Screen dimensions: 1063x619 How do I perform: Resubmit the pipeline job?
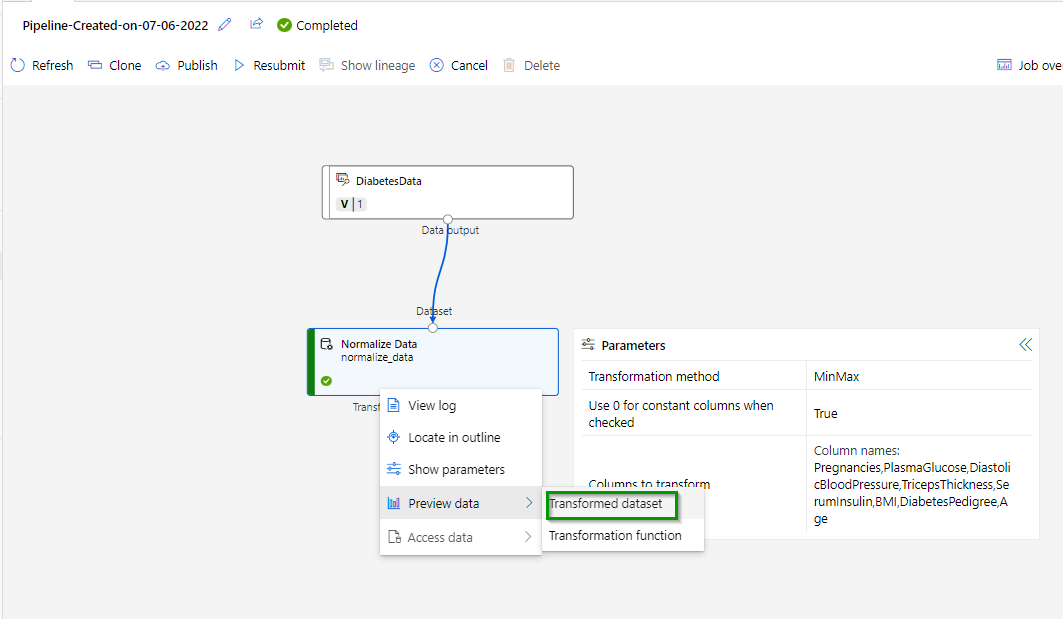[x=268, y=65]
